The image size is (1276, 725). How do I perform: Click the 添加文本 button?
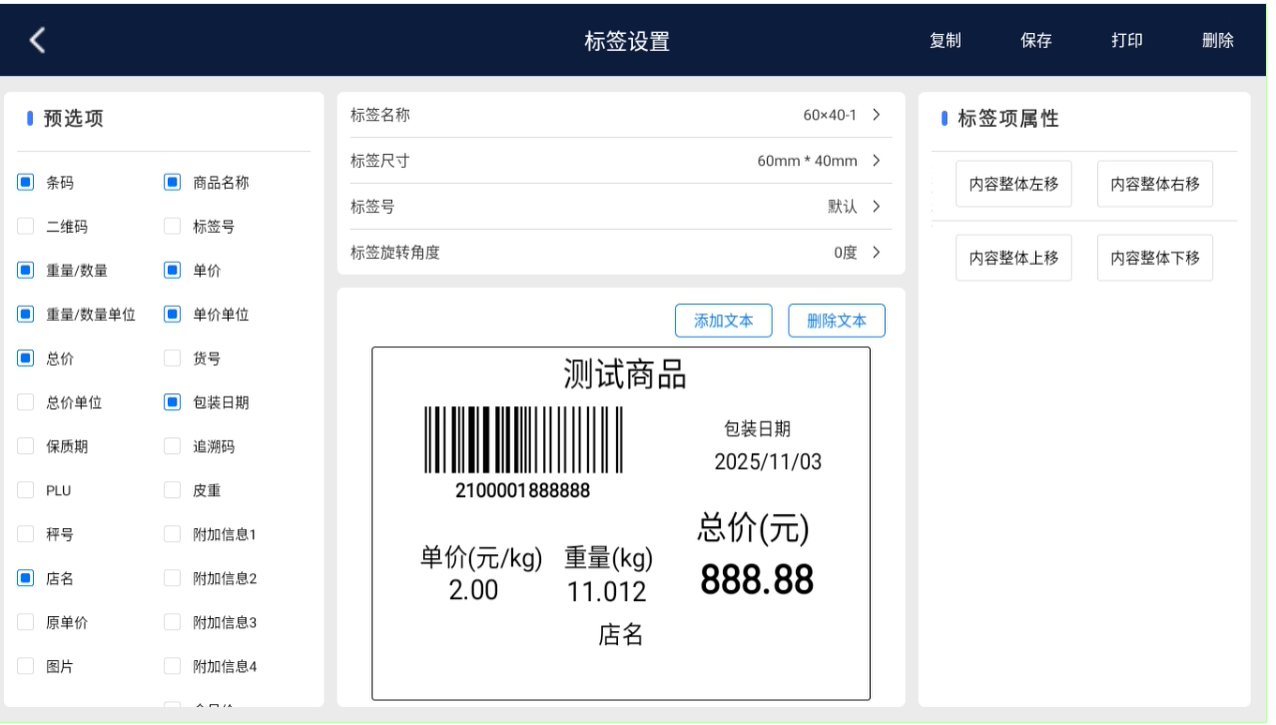pos(724,321)
